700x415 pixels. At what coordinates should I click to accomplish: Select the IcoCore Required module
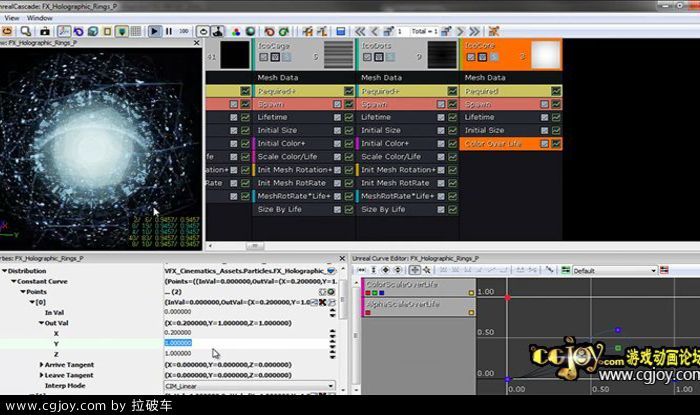(x=511, y=91)
